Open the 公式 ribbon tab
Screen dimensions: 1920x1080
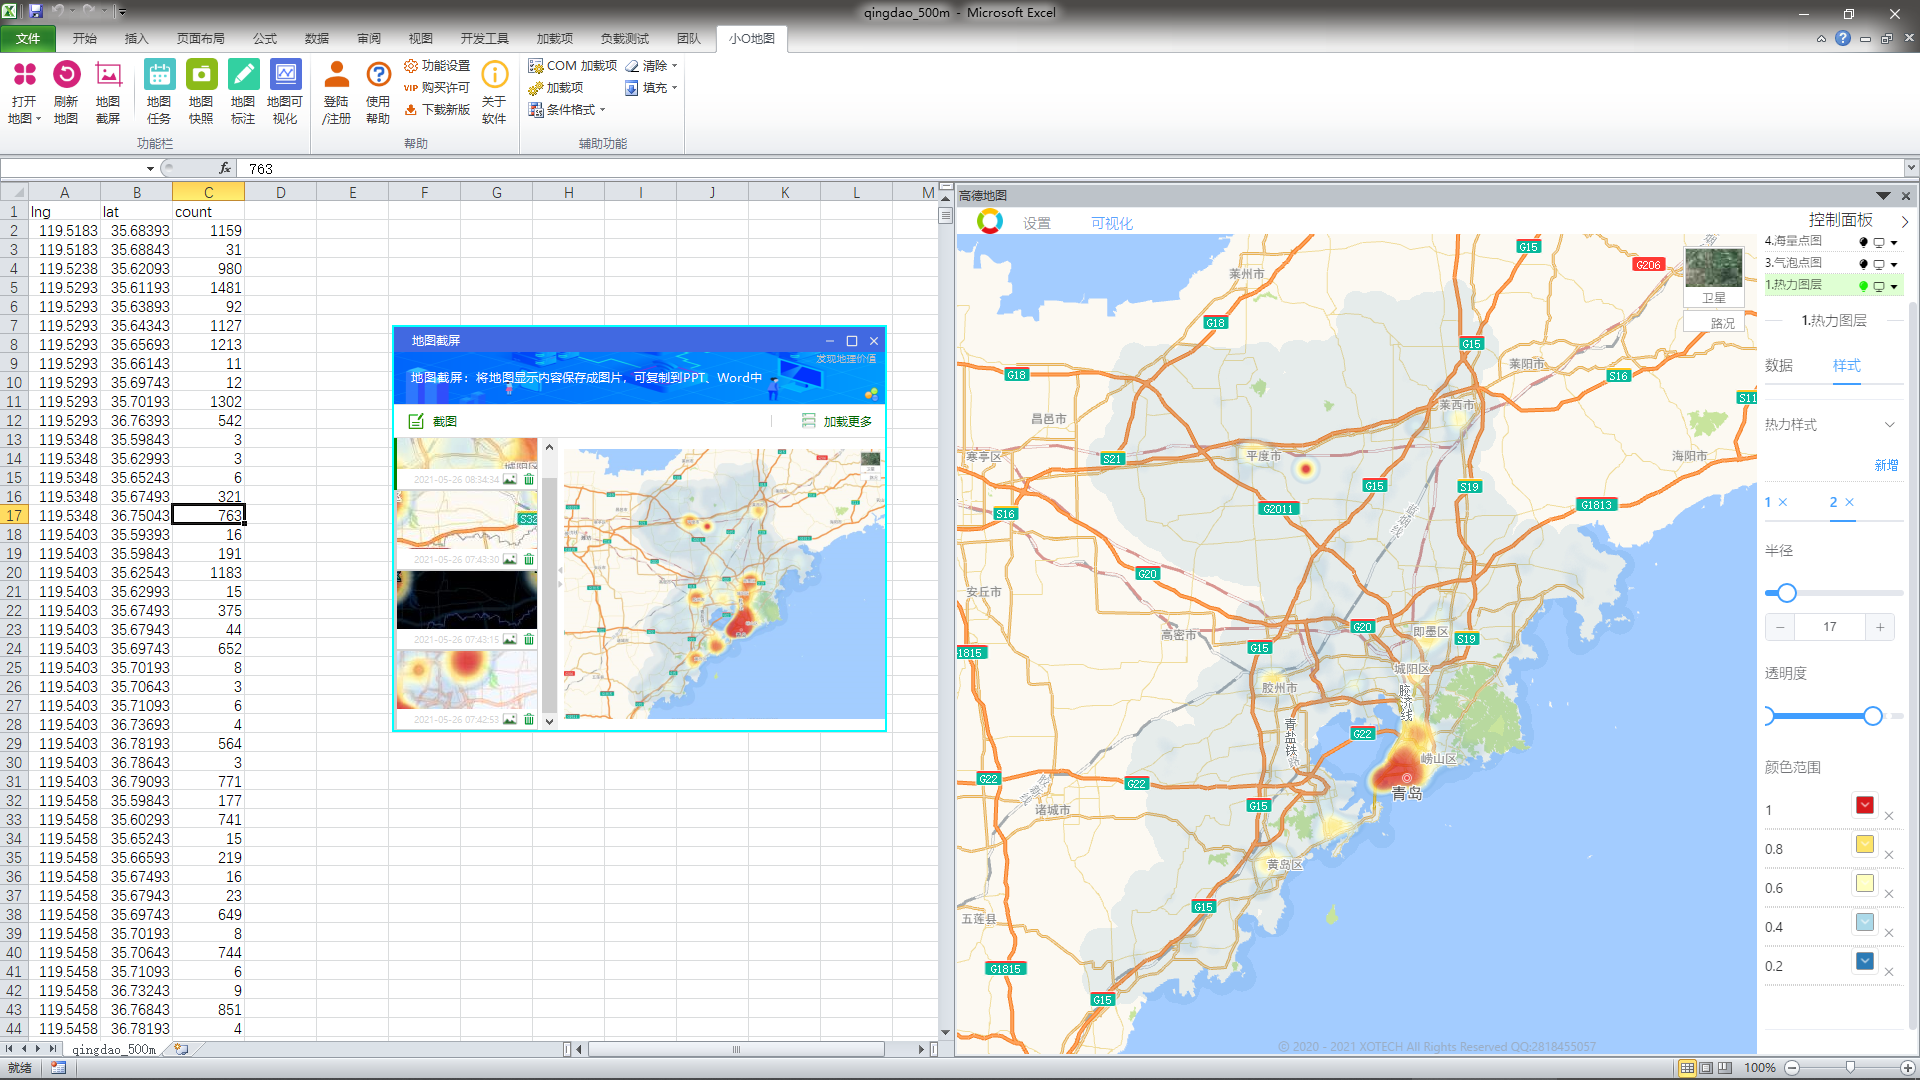[264, 39]
